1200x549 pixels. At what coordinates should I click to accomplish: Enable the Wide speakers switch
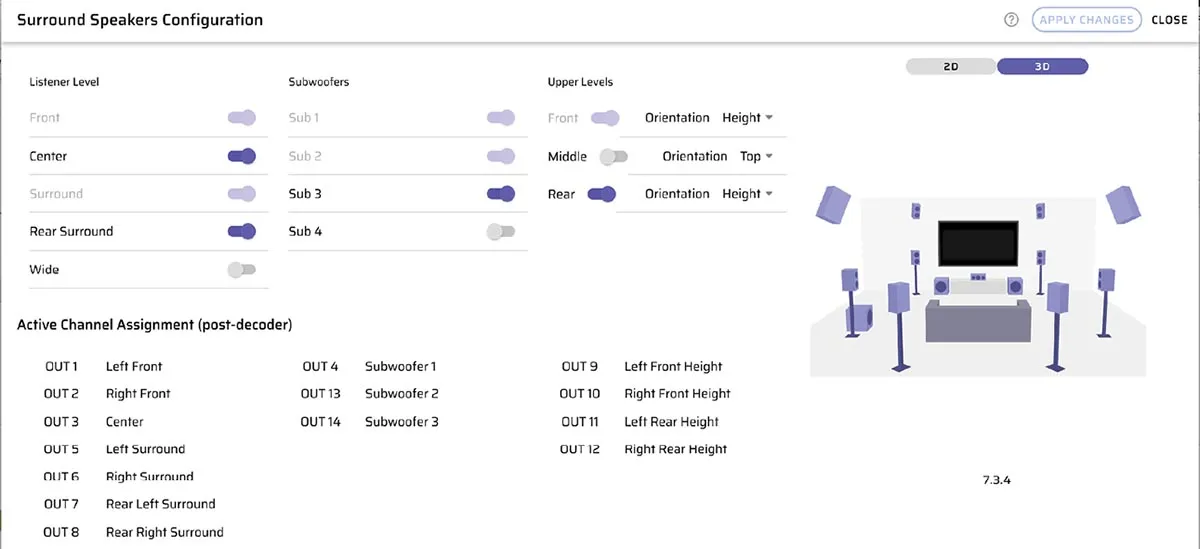(242, 269)
